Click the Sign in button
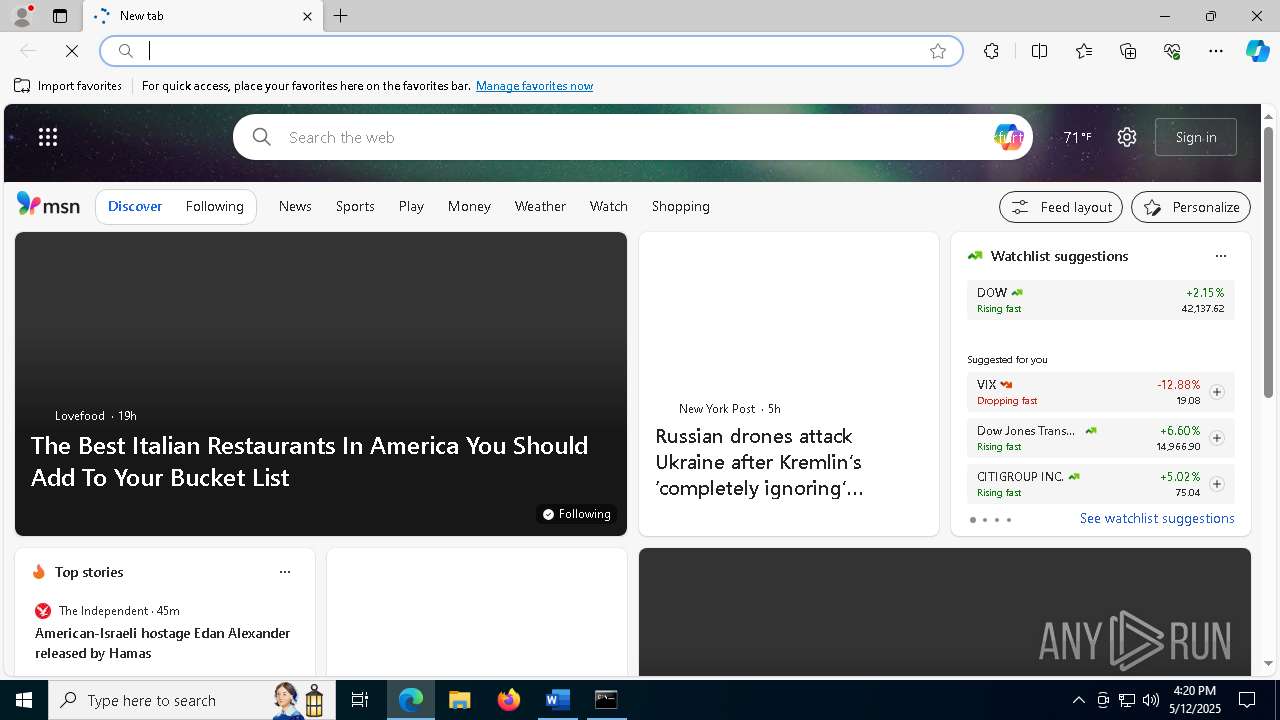 tap(1196, 137)
